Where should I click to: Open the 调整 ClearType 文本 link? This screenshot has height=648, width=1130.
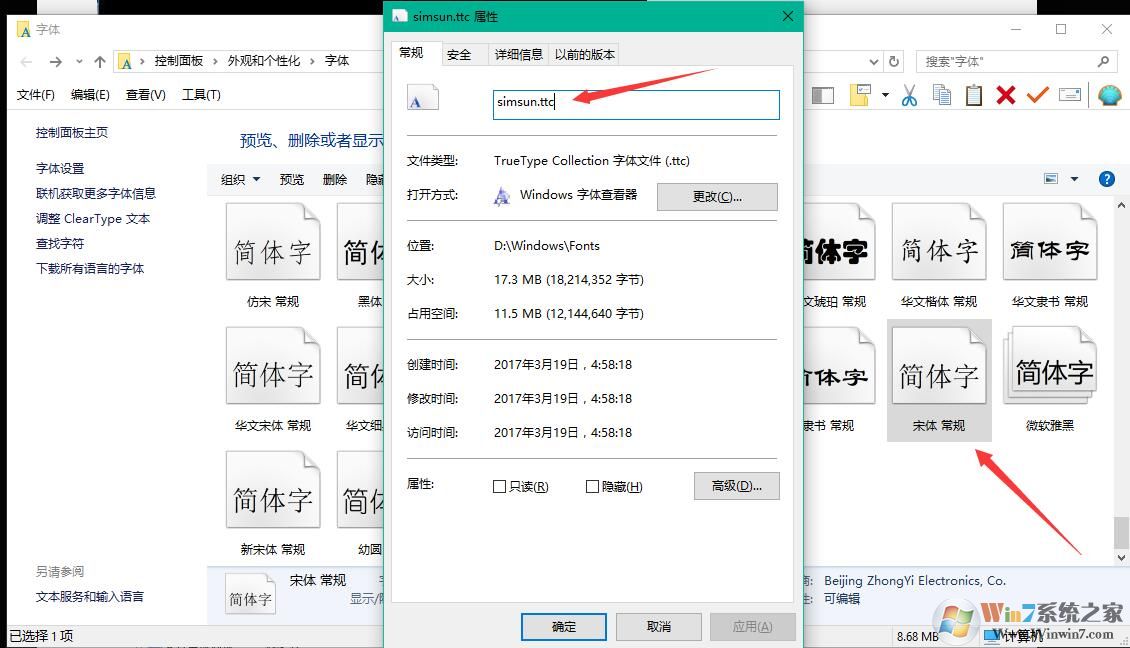[94, 218]
